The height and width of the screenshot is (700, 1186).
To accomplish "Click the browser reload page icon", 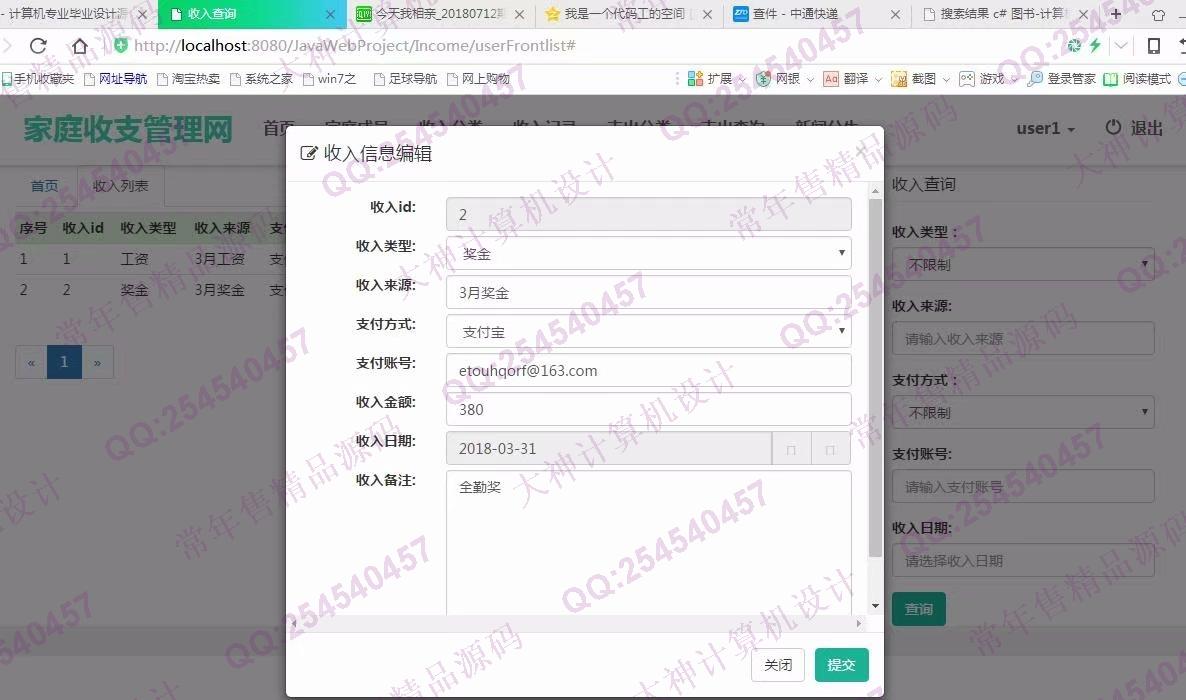I will coord(38,46).
